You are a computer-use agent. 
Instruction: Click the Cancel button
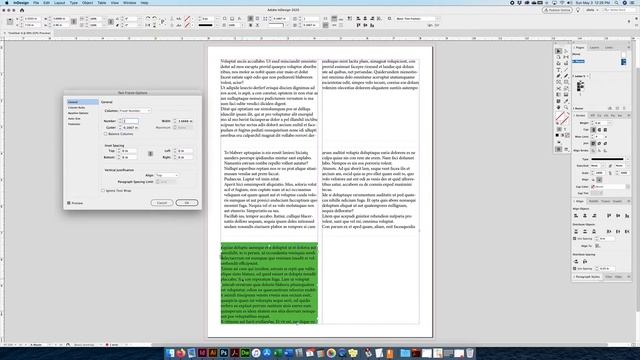pos(162,203)
